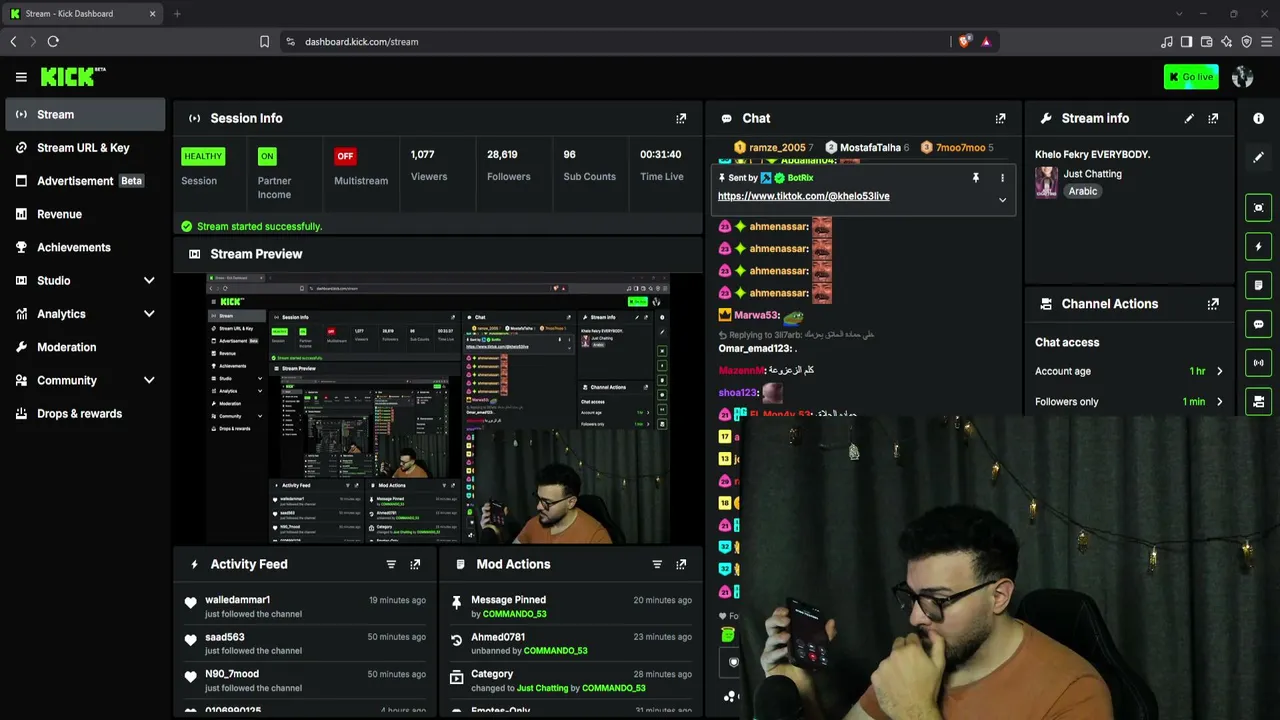The width and height of the screenshot is (1280, 720).
Task: Open Followers only chat access setting
Action: [1129, 402]
